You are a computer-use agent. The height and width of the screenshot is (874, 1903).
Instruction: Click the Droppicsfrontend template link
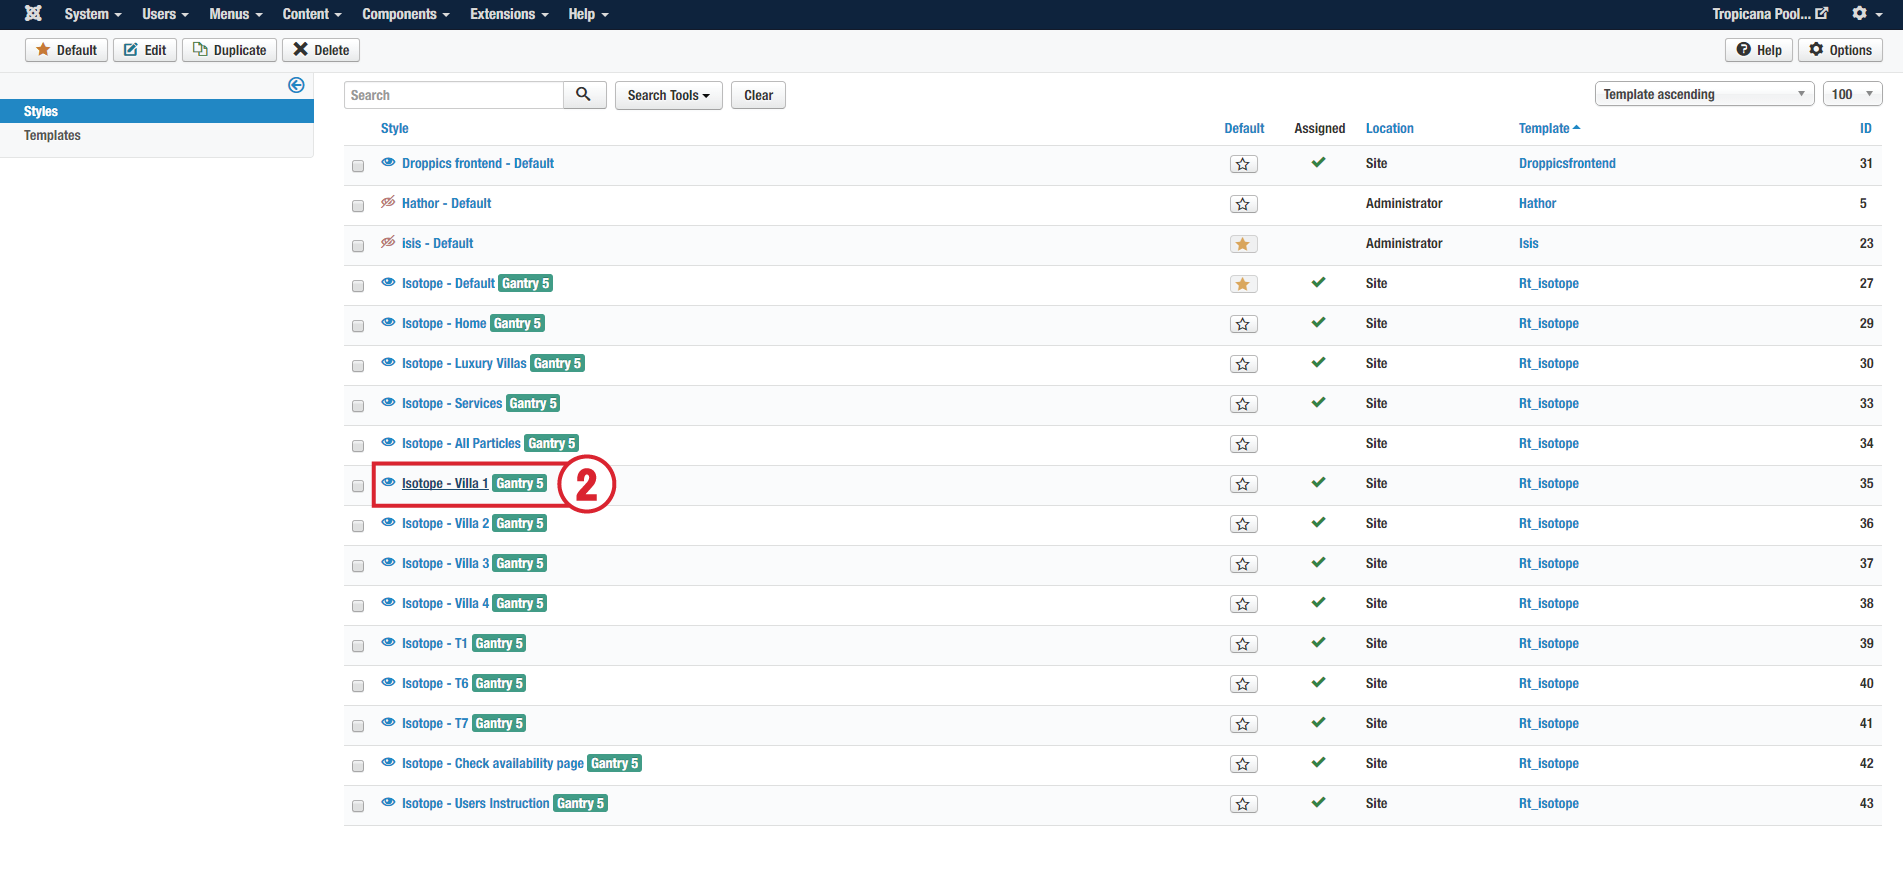tap(1567, 163)
